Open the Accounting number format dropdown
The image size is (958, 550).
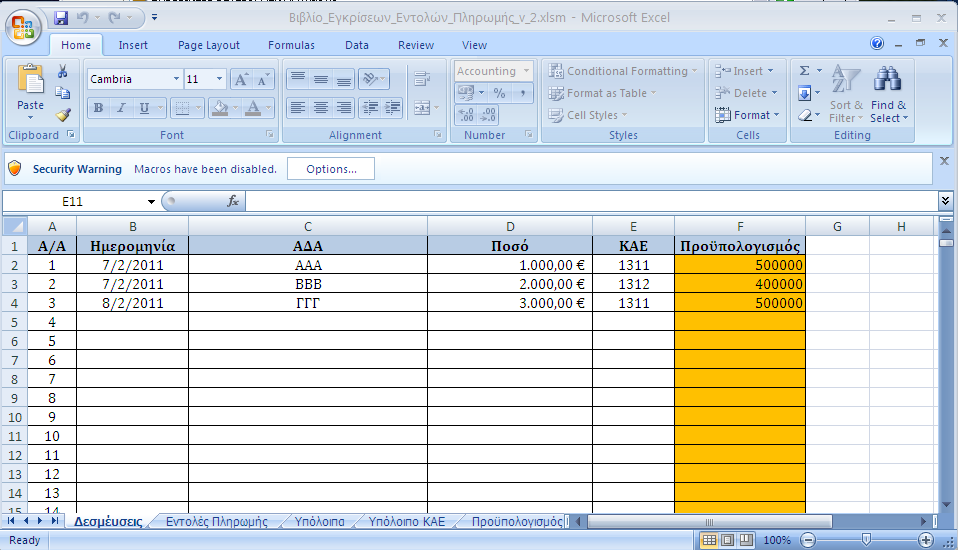pos(526,71)
